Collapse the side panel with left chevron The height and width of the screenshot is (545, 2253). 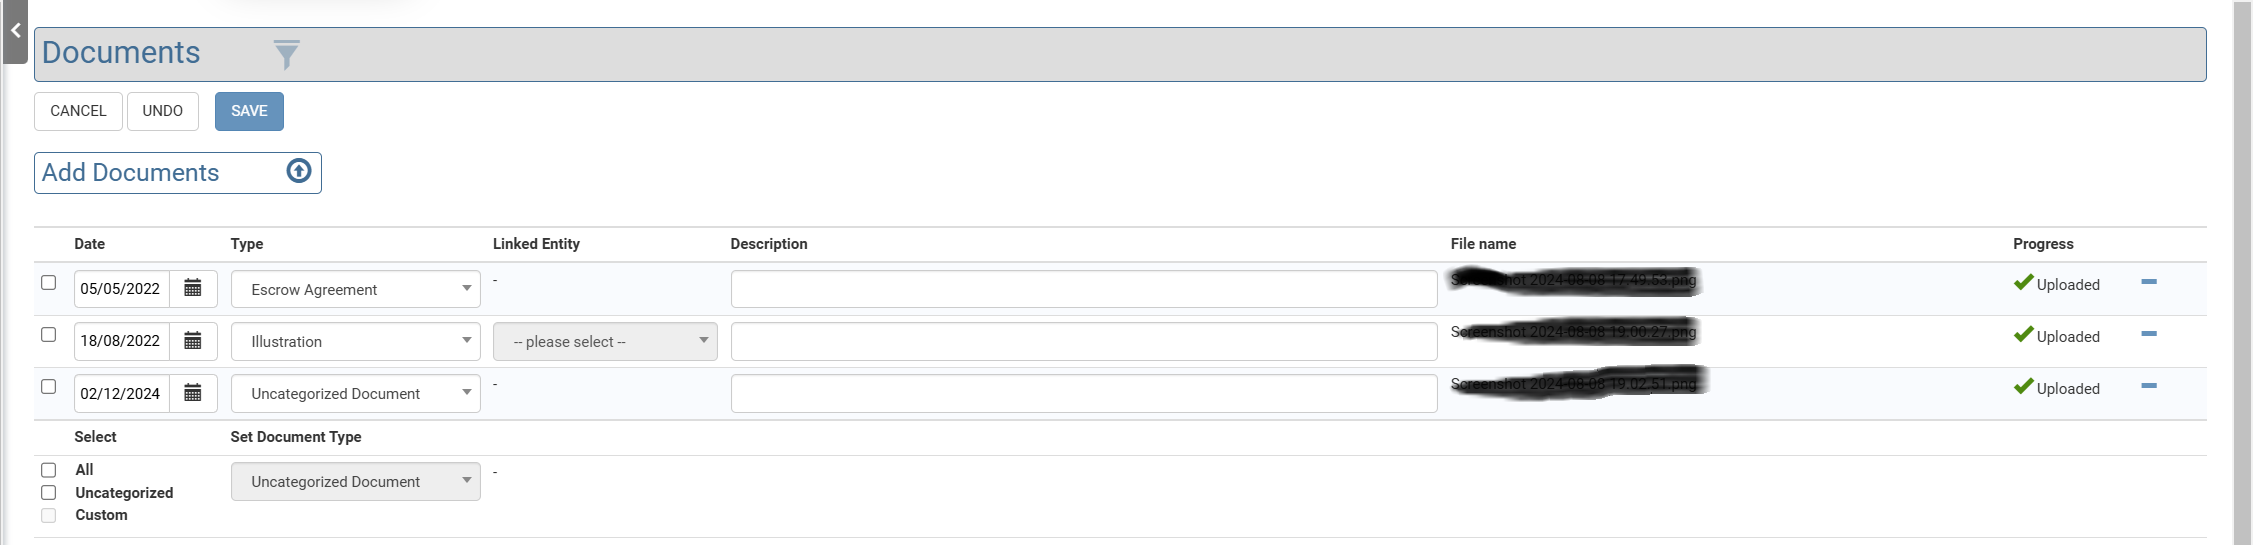pyautogui.click(x=15, y=31)
